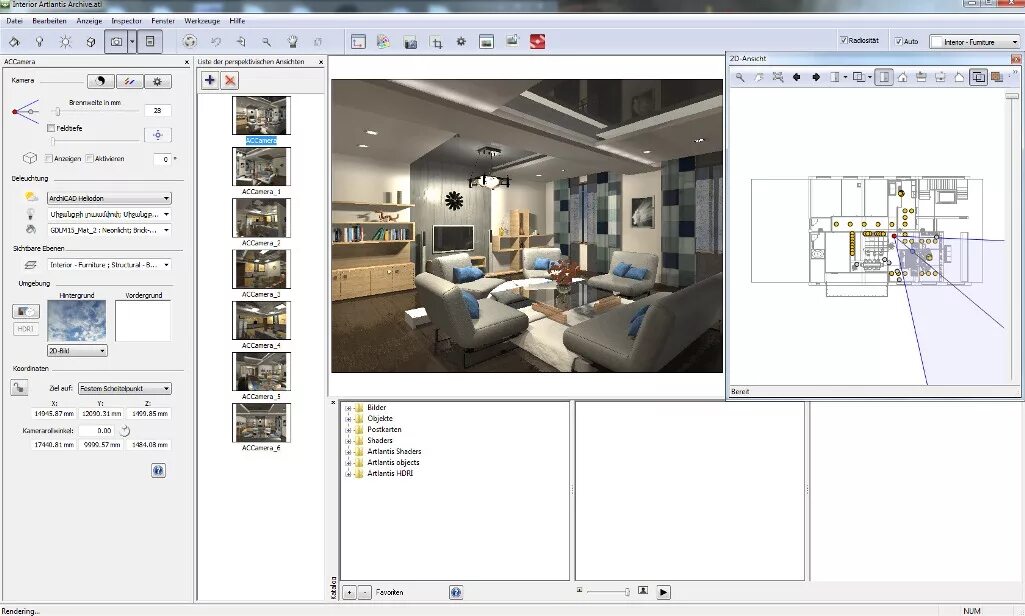Delete the selected perspective view

pyautogui.click(x=230, y=80)
